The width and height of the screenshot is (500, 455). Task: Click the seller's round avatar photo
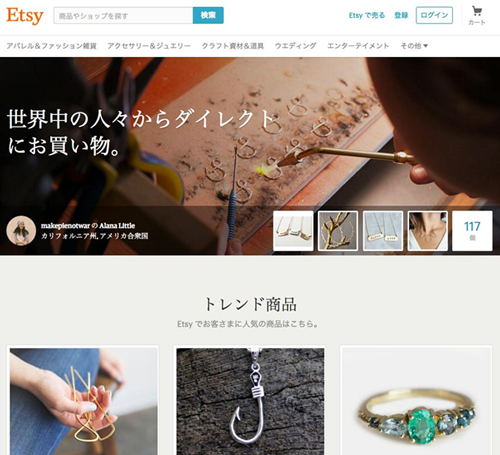(21, 231)
